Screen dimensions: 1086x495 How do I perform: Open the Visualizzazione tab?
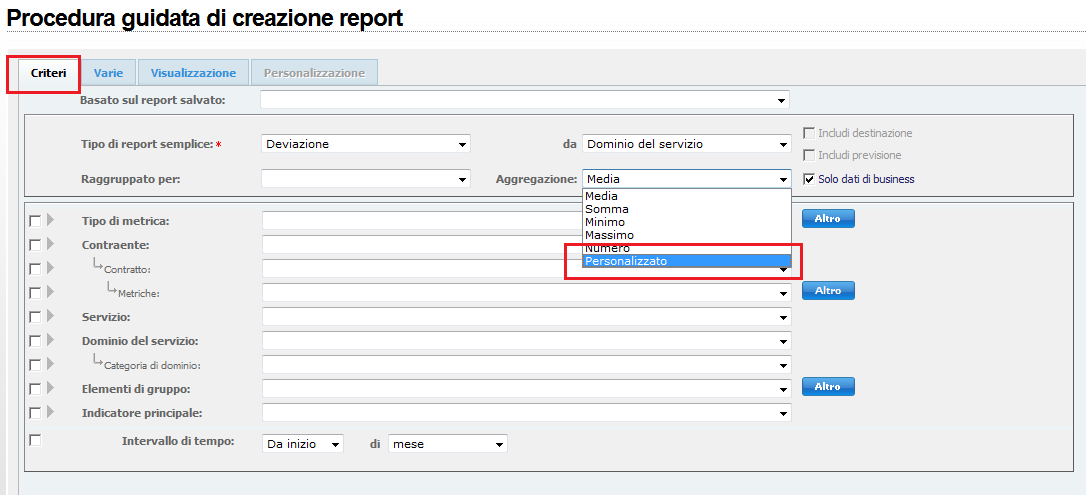click(x=193, y=73)
